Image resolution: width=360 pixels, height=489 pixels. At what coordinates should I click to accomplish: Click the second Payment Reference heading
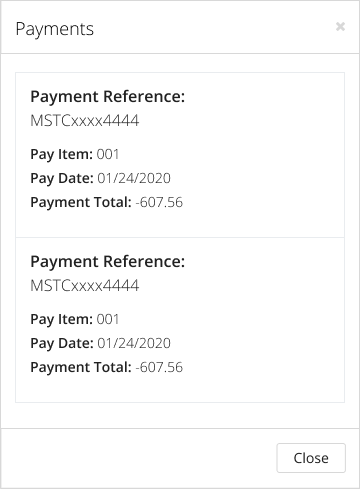point(108,262)
